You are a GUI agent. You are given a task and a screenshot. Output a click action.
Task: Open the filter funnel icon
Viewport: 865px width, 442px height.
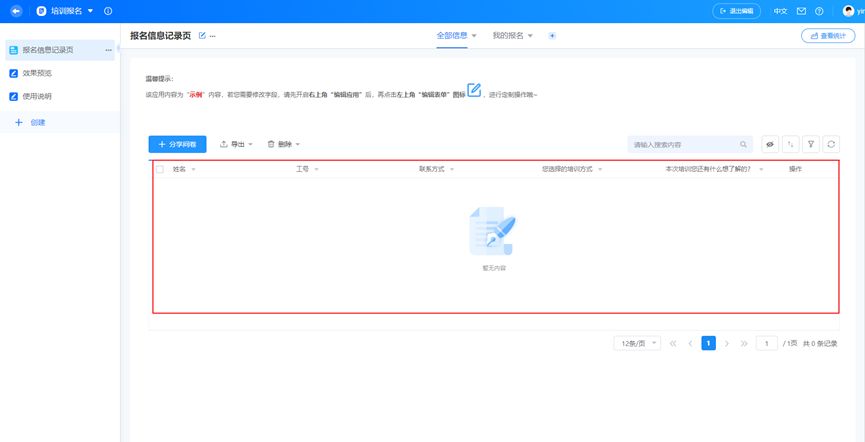pos(811,144)
